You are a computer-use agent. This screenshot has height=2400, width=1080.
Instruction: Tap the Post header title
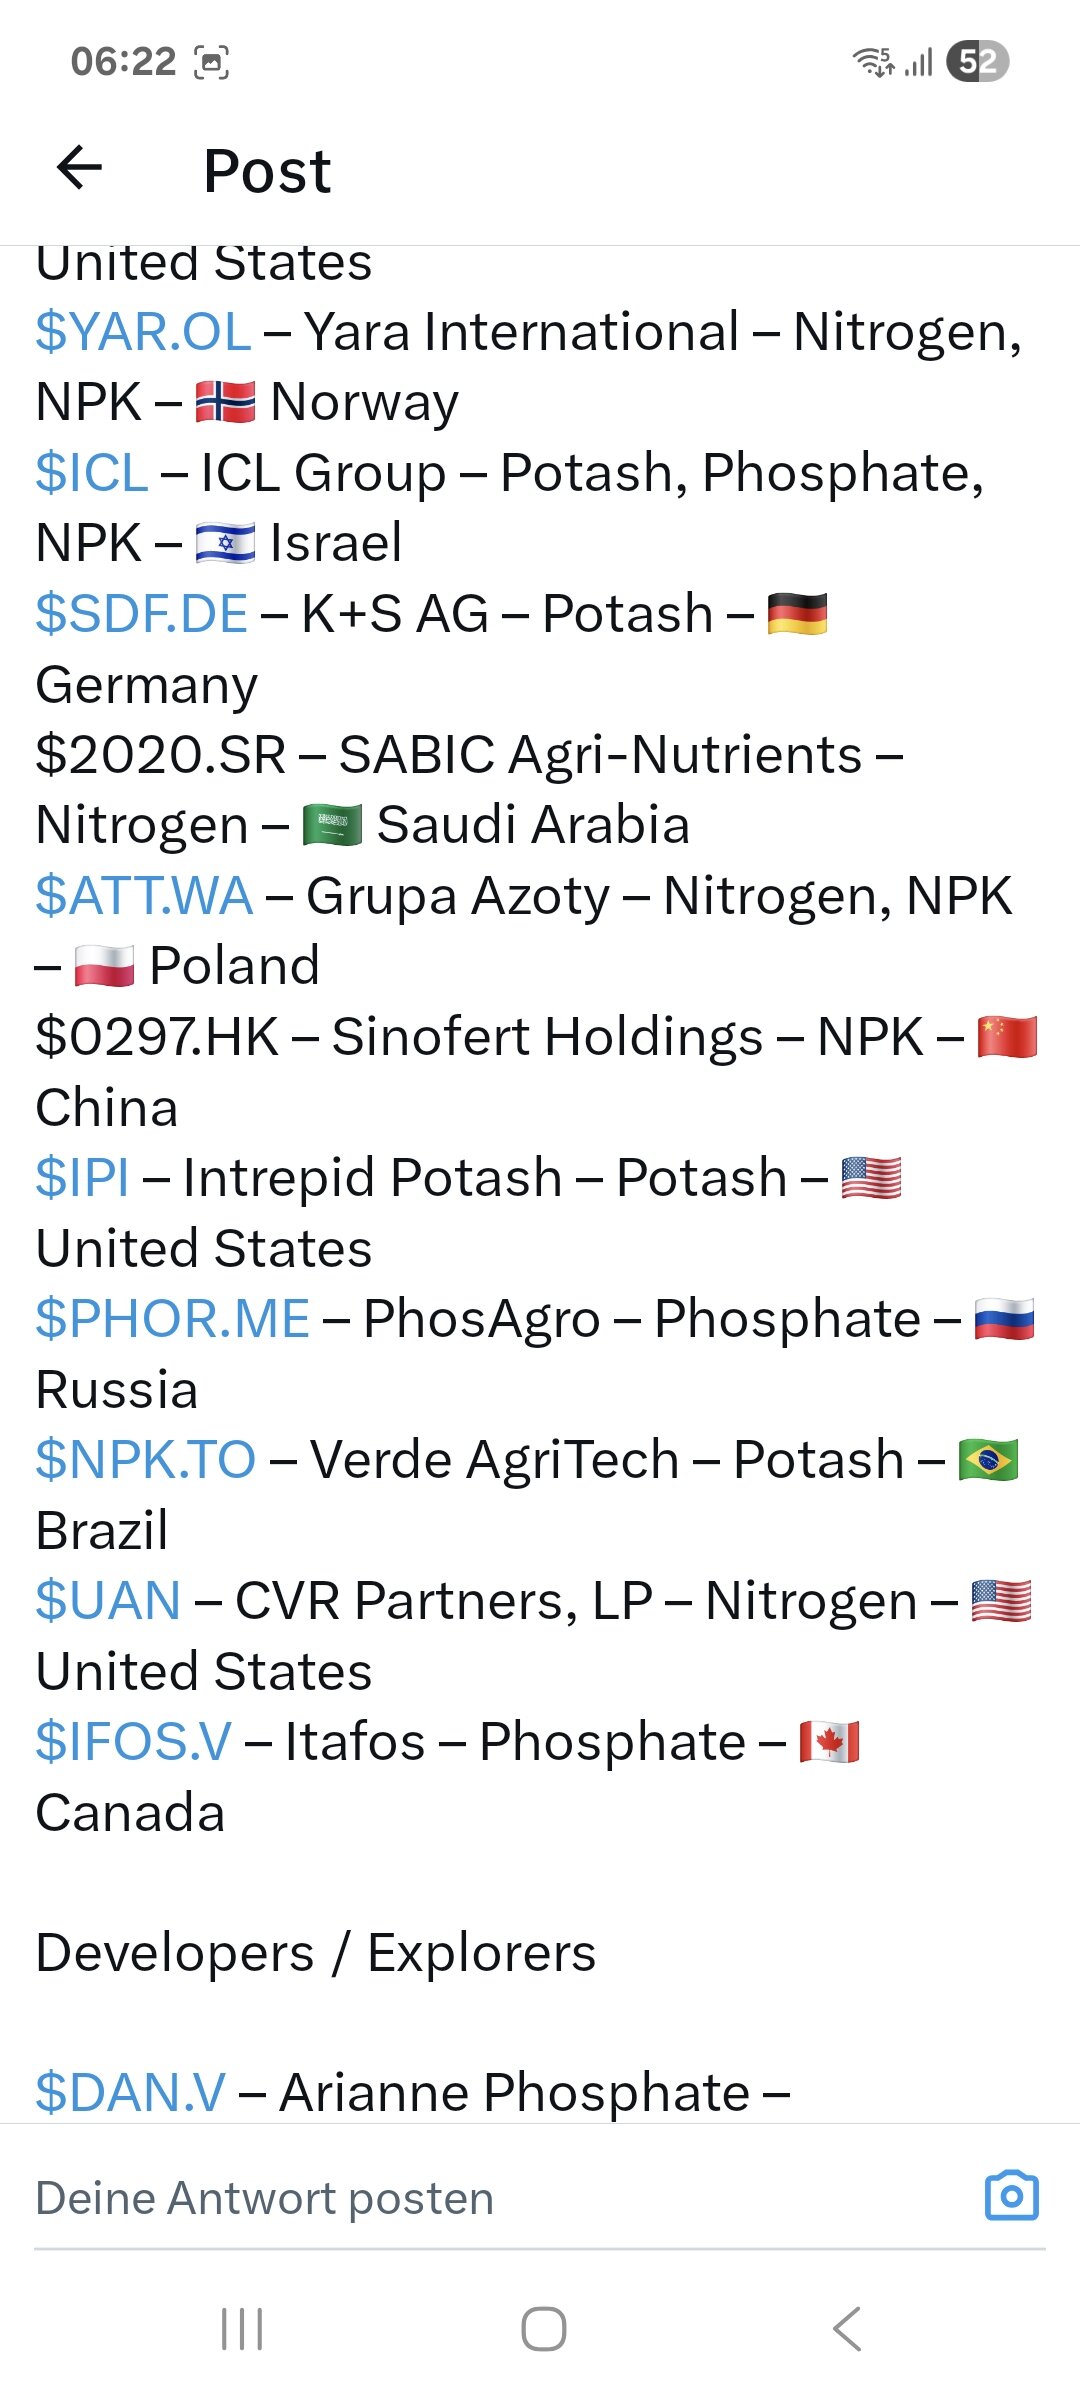tap(267, 171)
